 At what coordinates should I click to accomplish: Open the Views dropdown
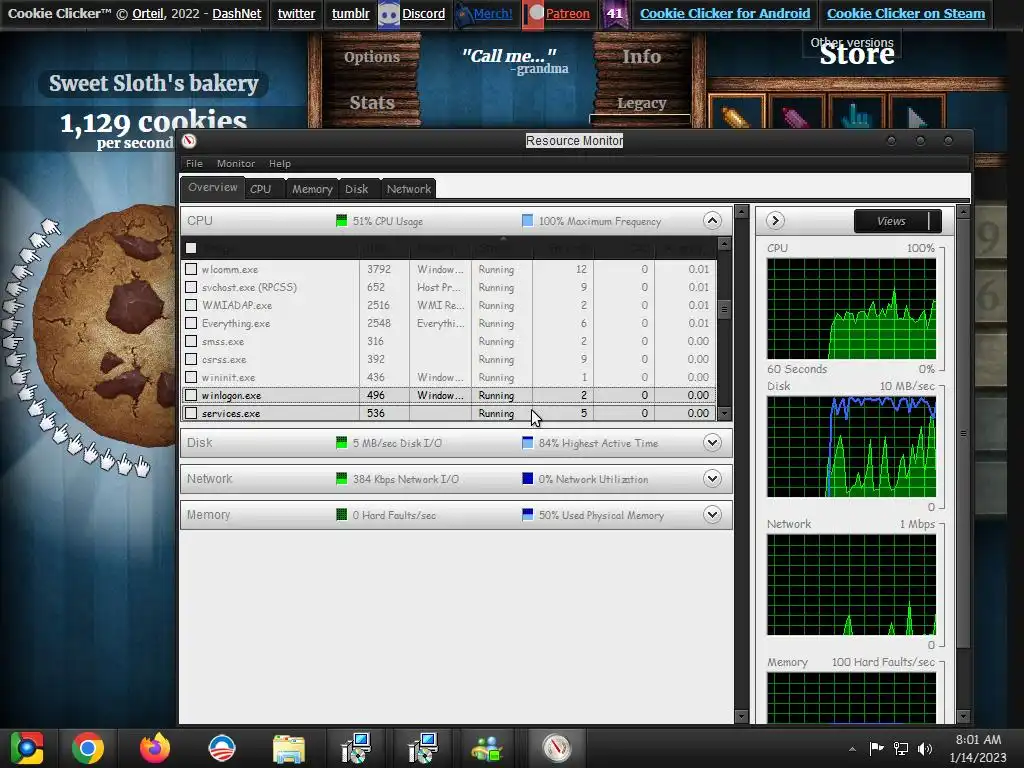click(x=897, y=221)
